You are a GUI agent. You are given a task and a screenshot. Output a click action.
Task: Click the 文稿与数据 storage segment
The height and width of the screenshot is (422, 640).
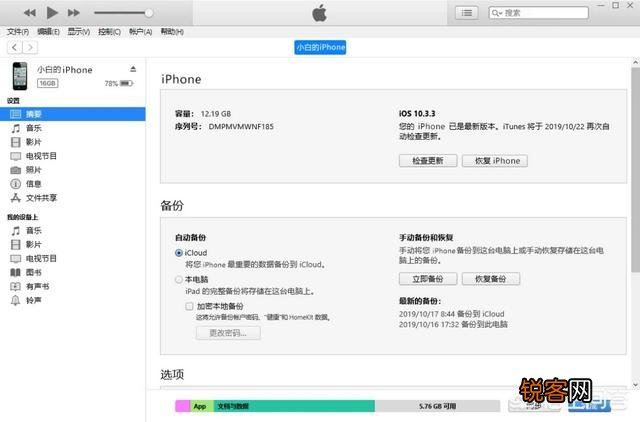pos(294,406)
